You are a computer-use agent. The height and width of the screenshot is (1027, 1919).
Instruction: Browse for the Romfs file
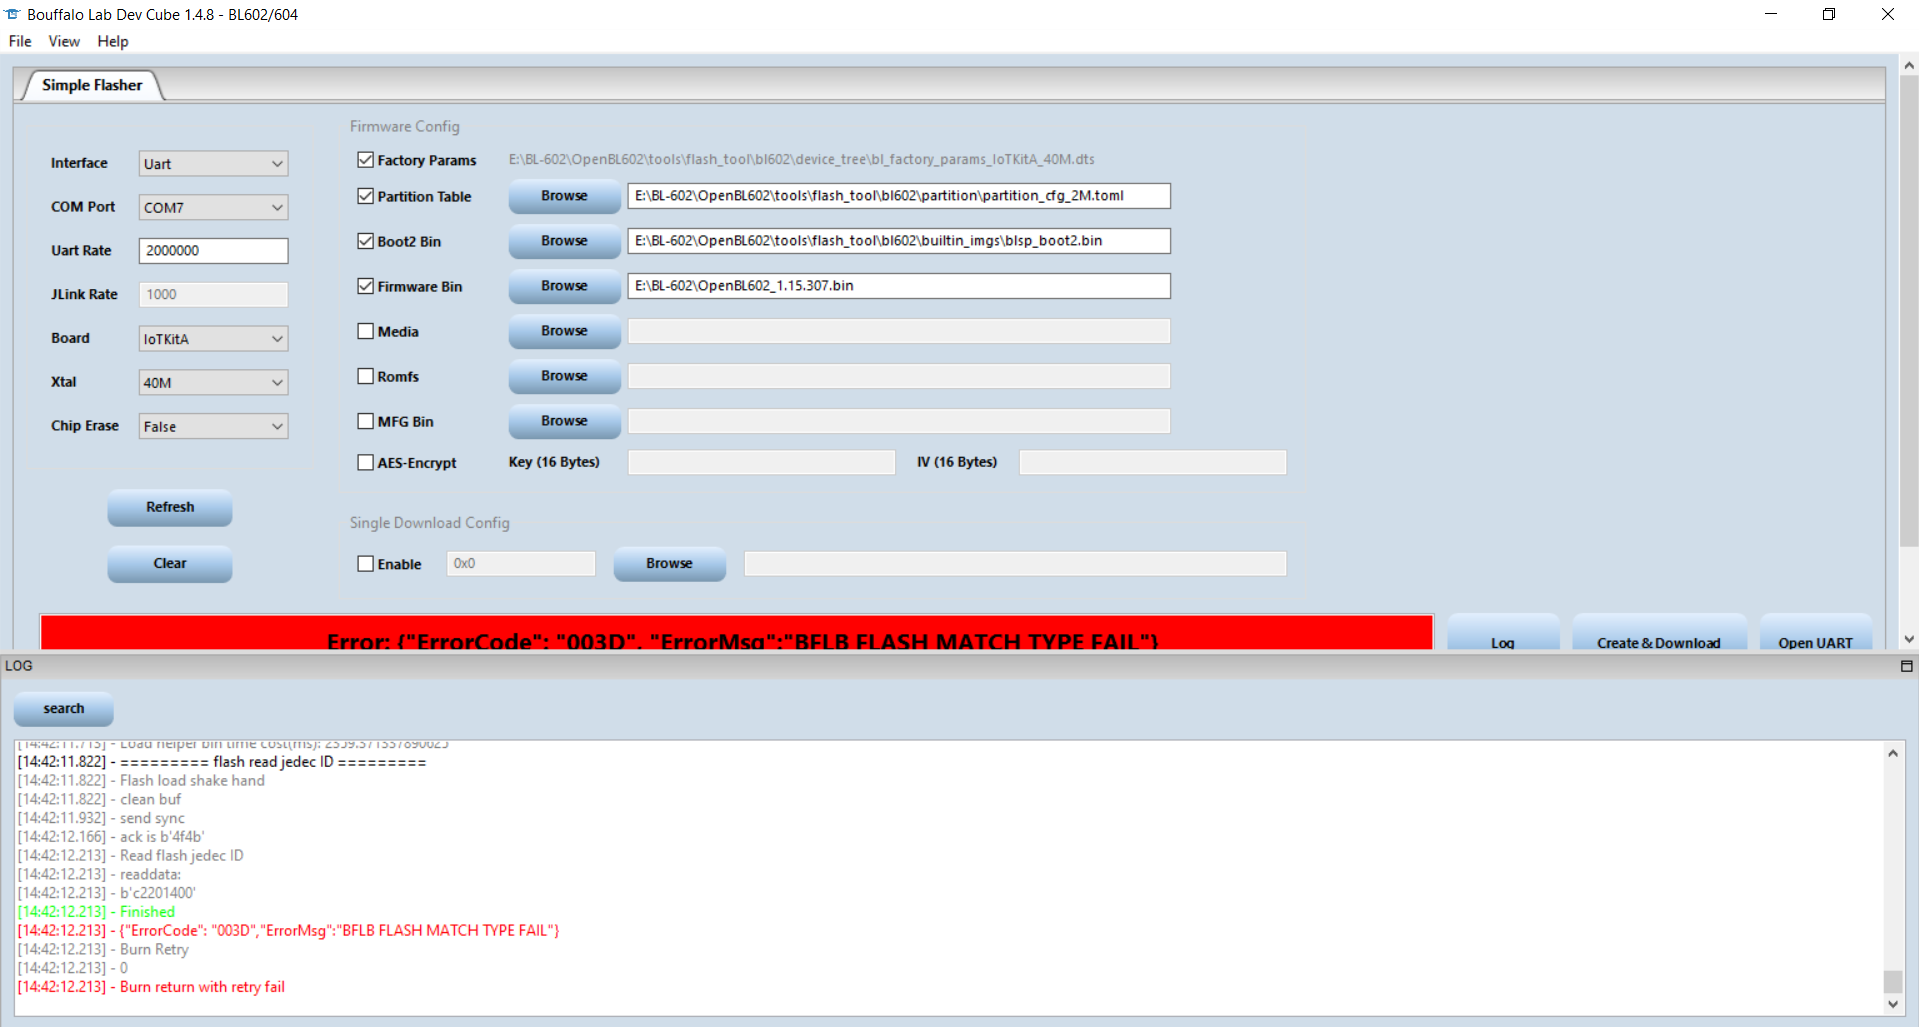564,376
